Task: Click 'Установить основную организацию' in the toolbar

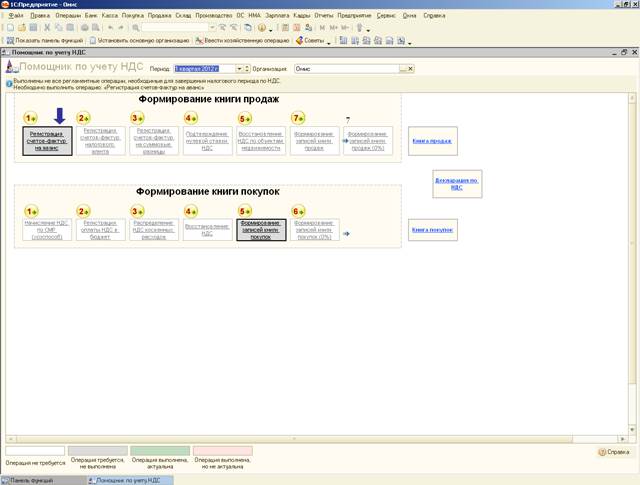Action: [141, 40]
